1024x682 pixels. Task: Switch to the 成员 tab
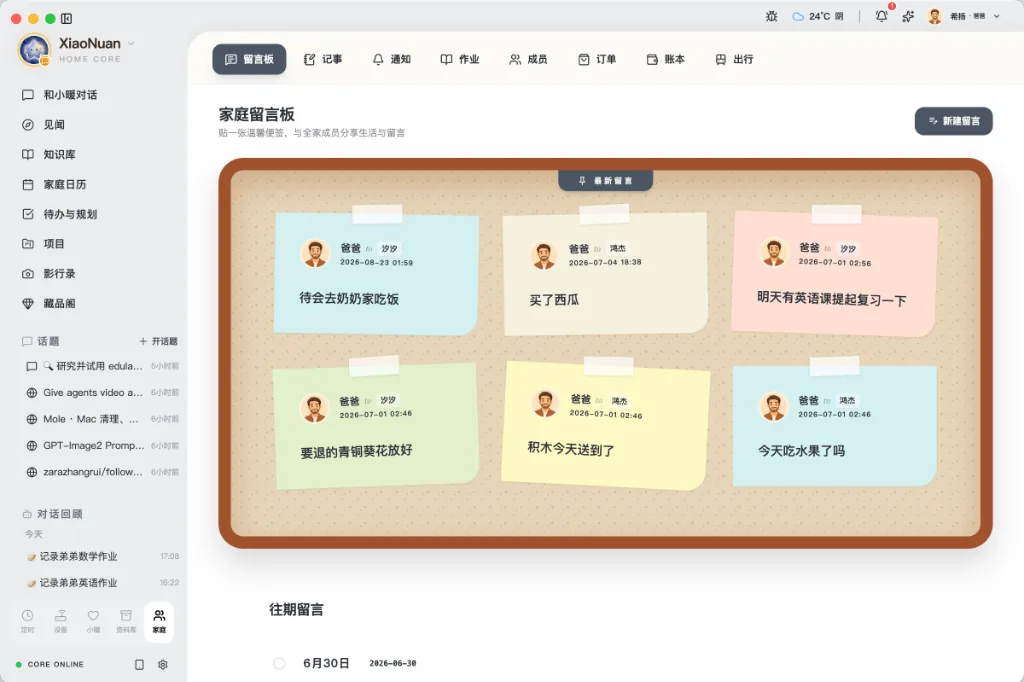click(x=528, y=59)
